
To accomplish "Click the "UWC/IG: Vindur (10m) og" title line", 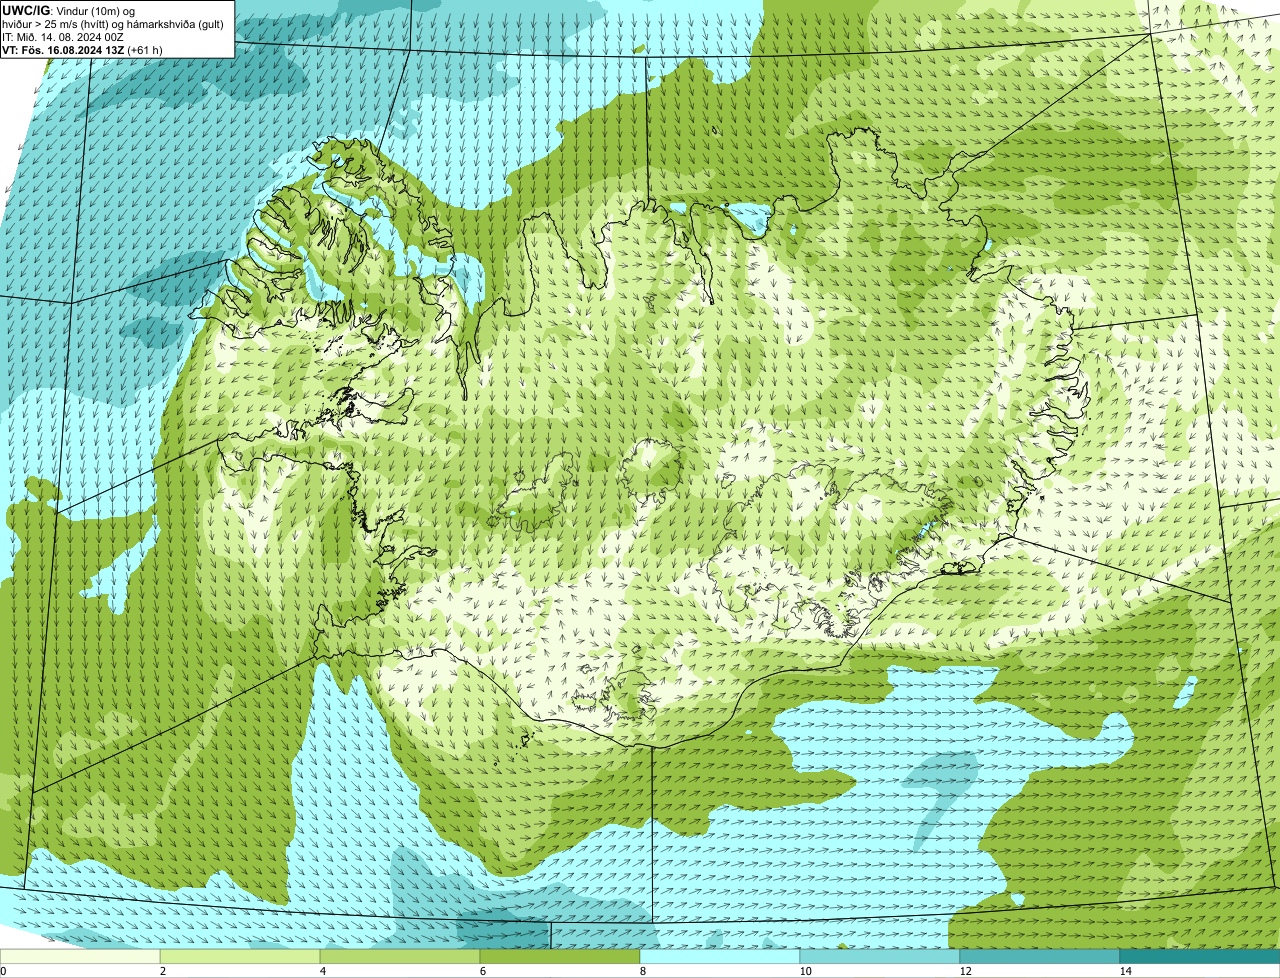I will pos(68,10).
